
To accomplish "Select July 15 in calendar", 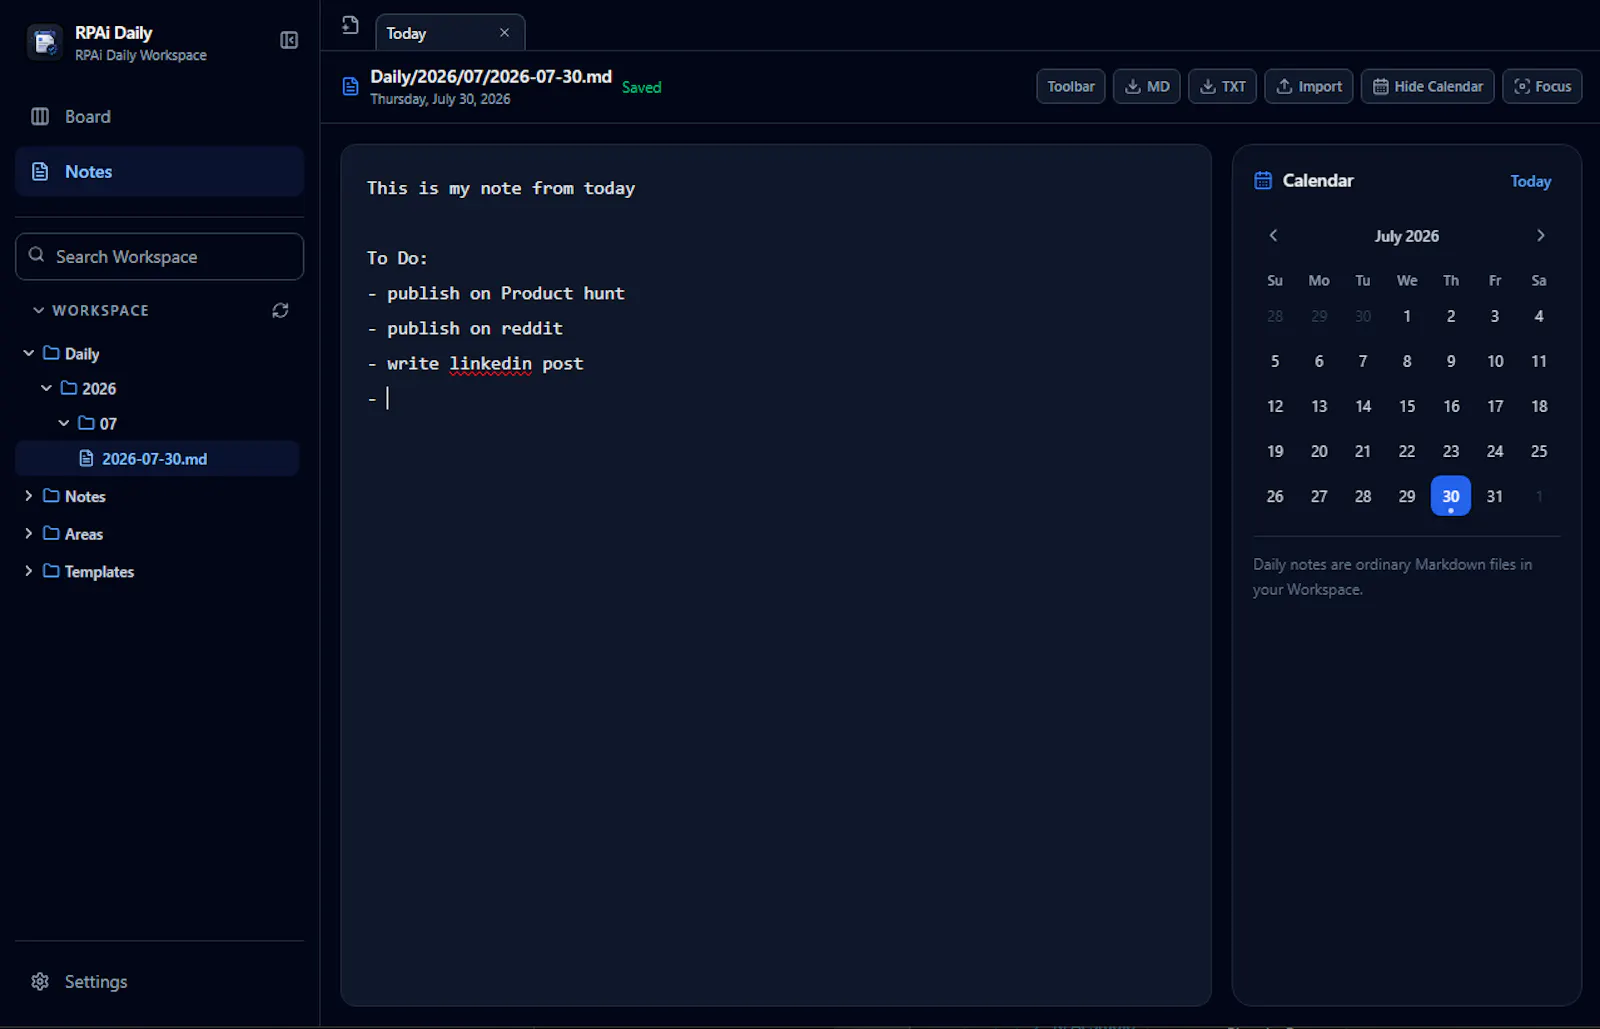I will tap(1407, 406).
